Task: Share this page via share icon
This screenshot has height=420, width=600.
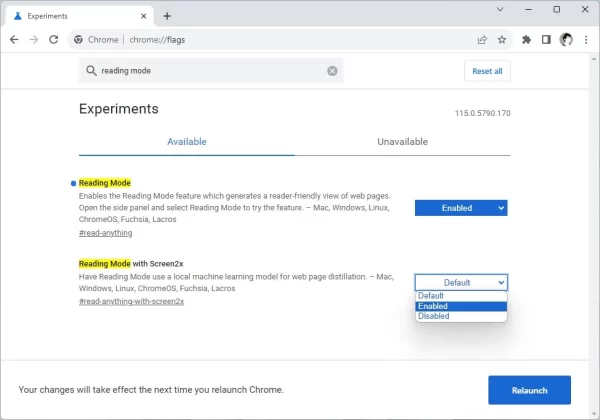Action: [x=482, y=39]
